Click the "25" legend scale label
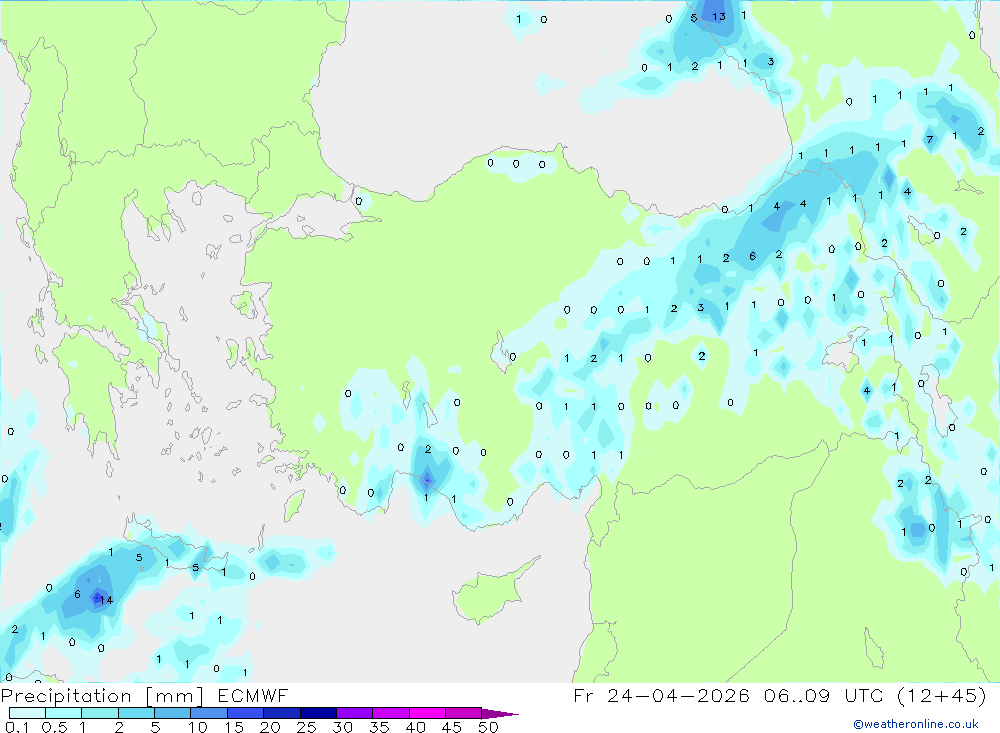 click(x=306, y=727)
